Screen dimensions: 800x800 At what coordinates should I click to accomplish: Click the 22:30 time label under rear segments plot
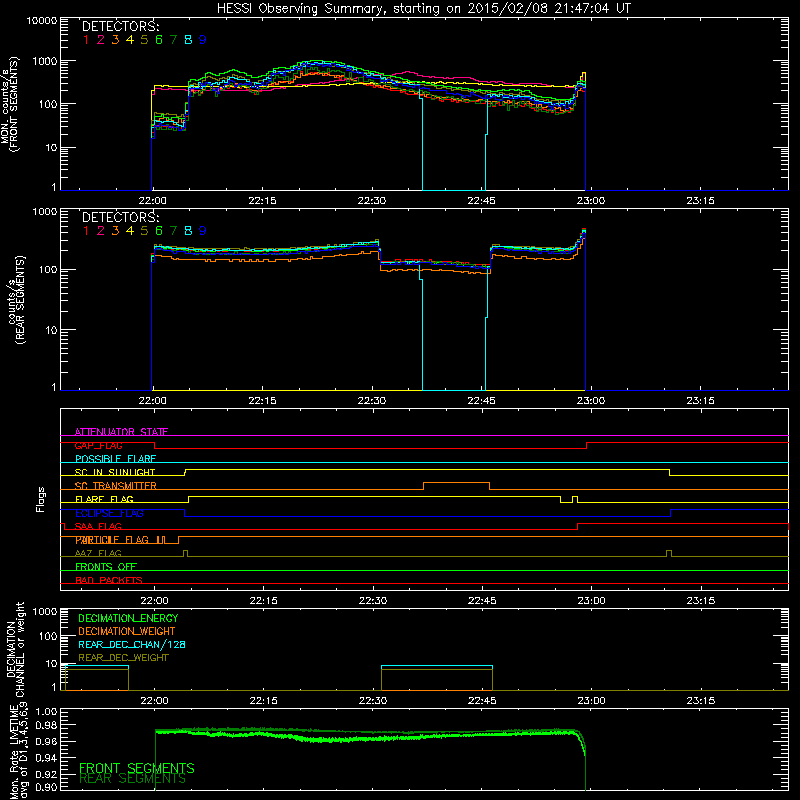pos(372,401)
